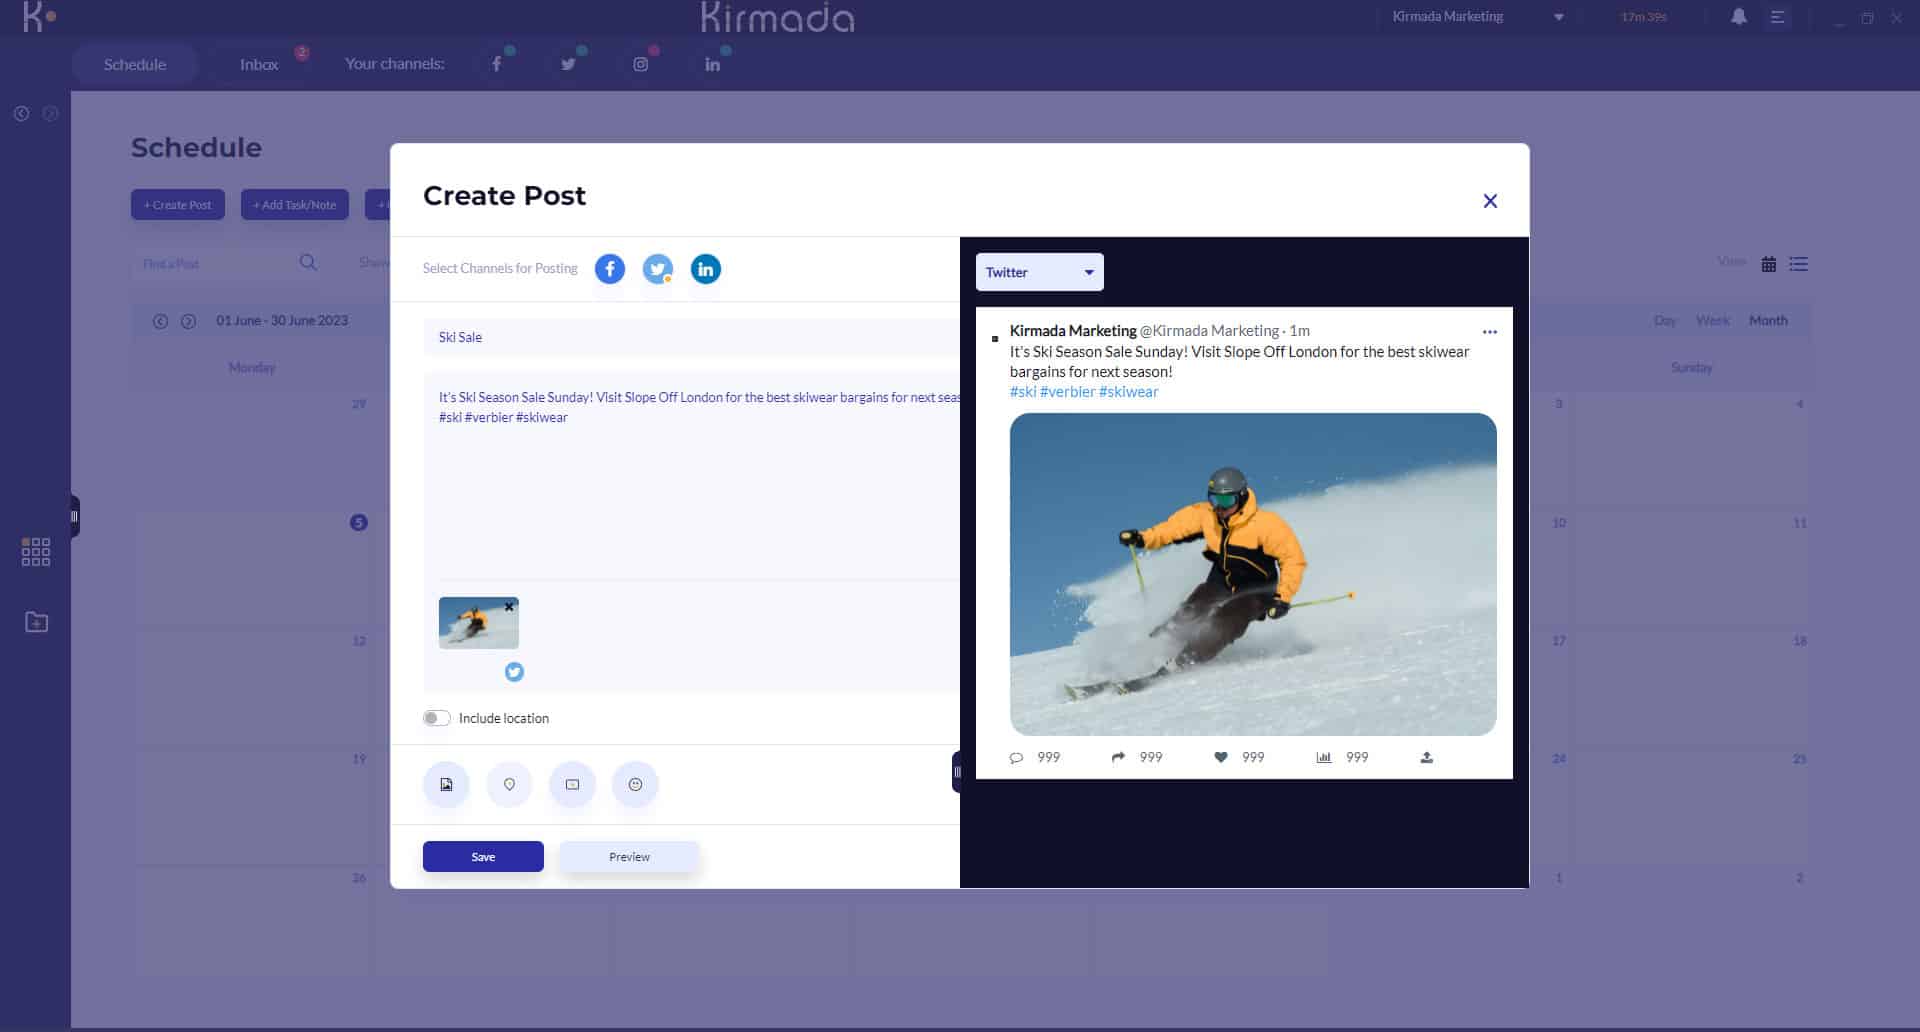The image size is (1920, 1032).
Task: Switch to the Schedule tab
Action: pos(135,64)
